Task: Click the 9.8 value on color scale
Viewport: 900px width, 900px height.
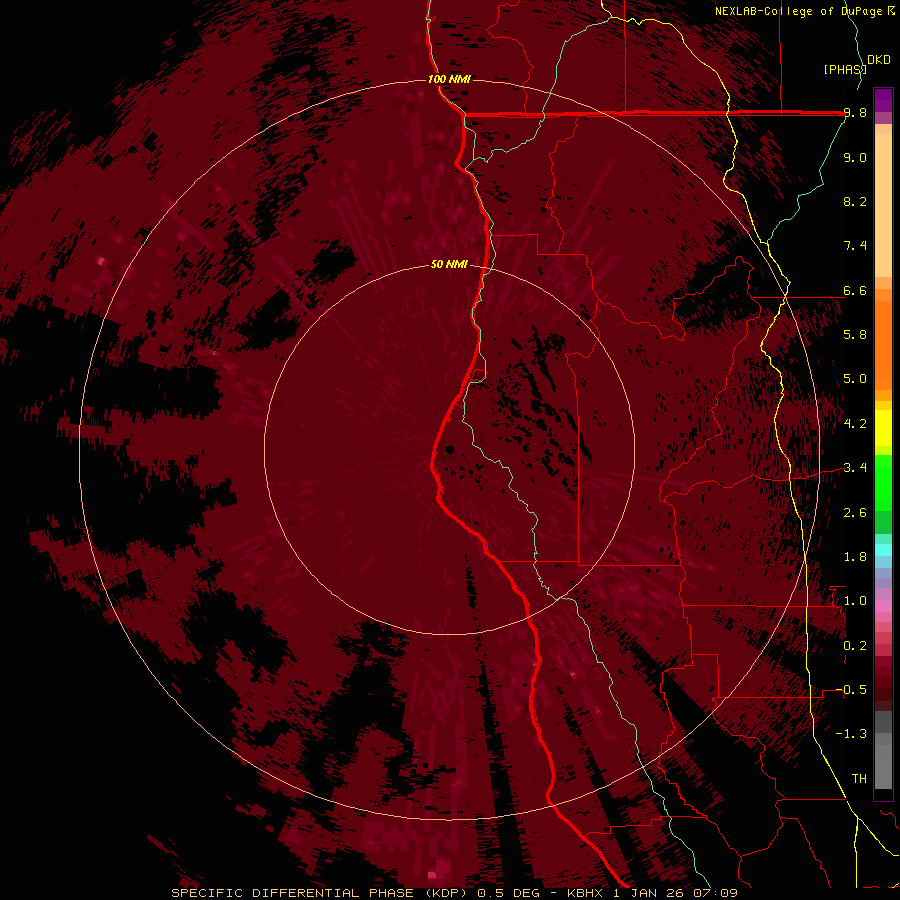Action: [855, 113]
